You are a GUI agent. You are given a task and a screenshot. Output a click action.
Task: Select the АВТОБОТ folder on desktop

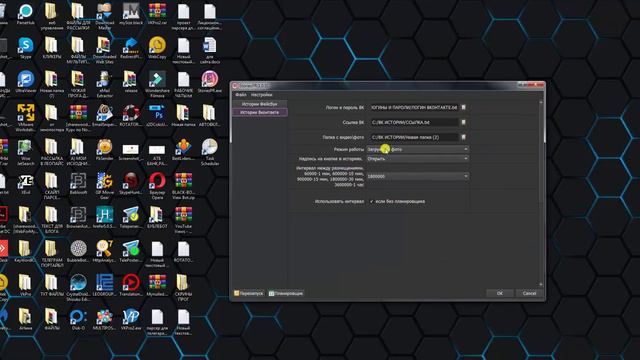[210, 115]
